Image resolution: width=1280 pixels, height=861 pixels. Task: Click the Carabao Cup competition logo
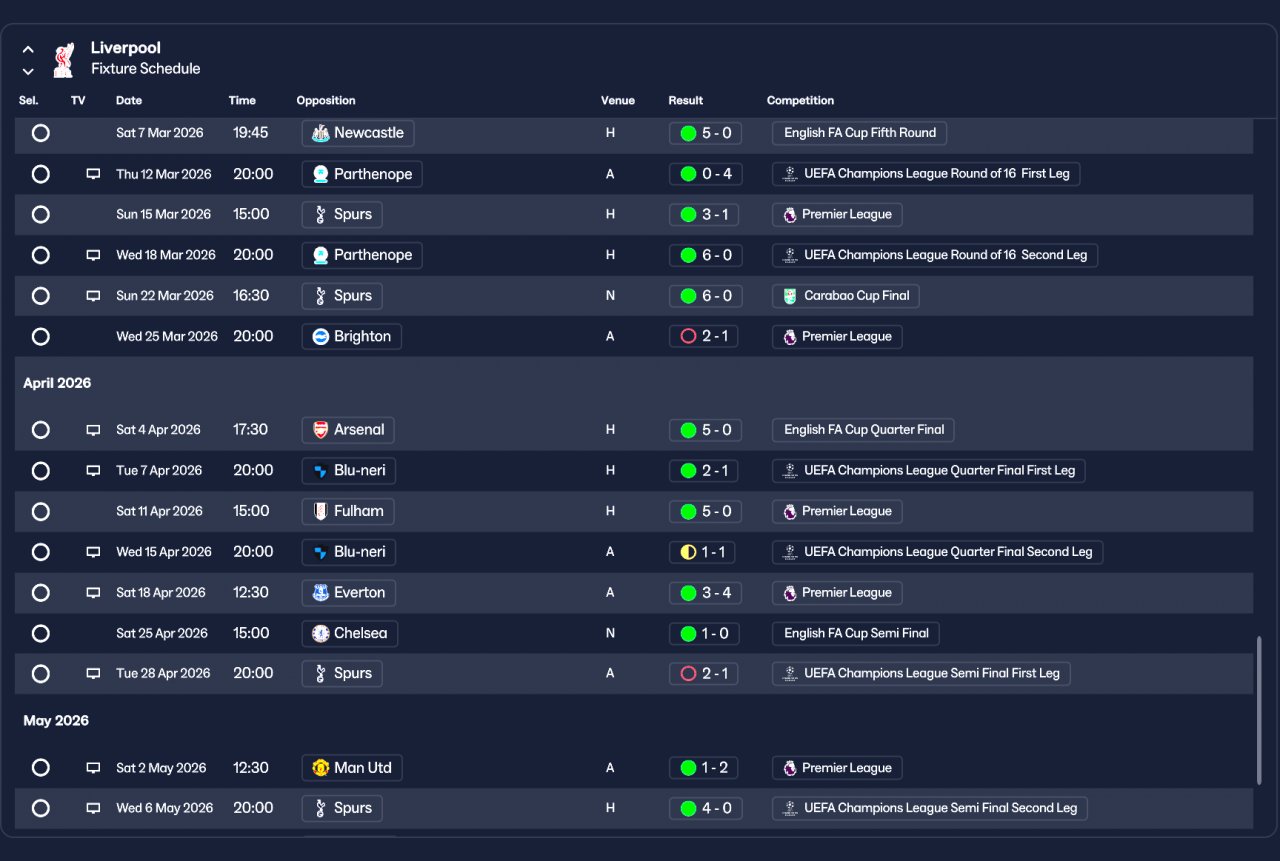click(x=790, y=296)
